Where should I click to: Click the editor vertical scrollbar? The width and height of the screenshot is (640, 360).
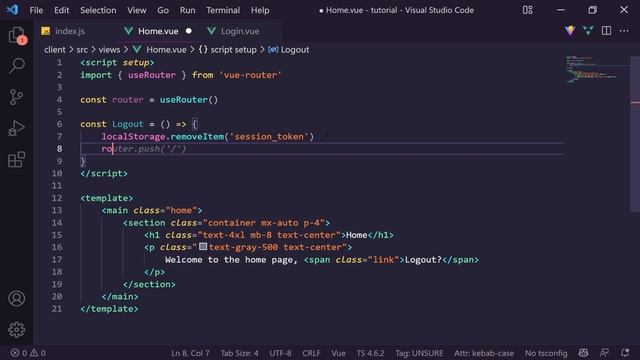[x=635, y=134]
